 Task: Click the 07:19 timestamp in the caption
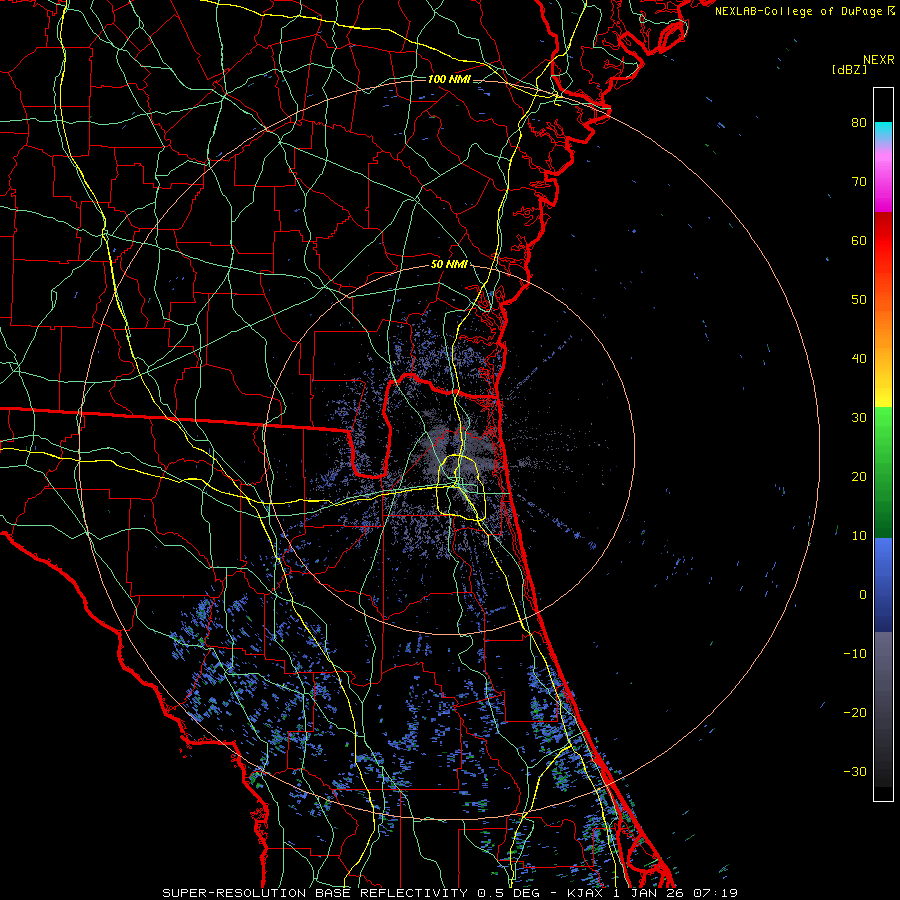[x=715, y=893]
